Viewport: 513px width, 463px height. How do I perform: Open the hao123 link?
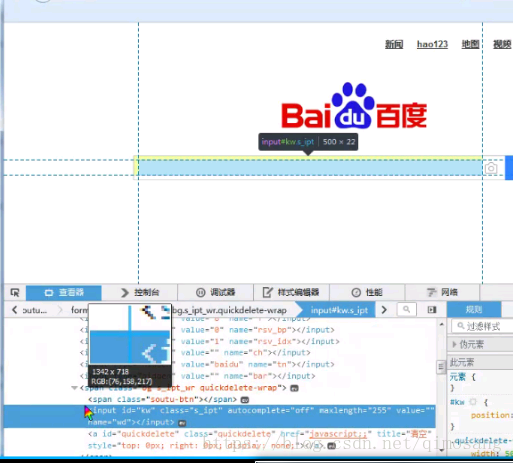[x=432, y=44]
